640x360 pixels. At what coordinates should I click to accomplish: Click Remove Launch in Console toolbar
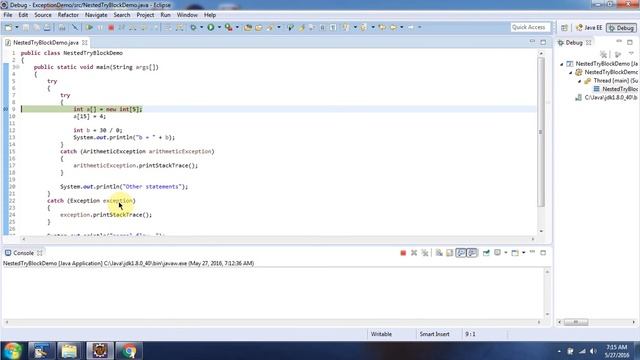pos(414,253)
